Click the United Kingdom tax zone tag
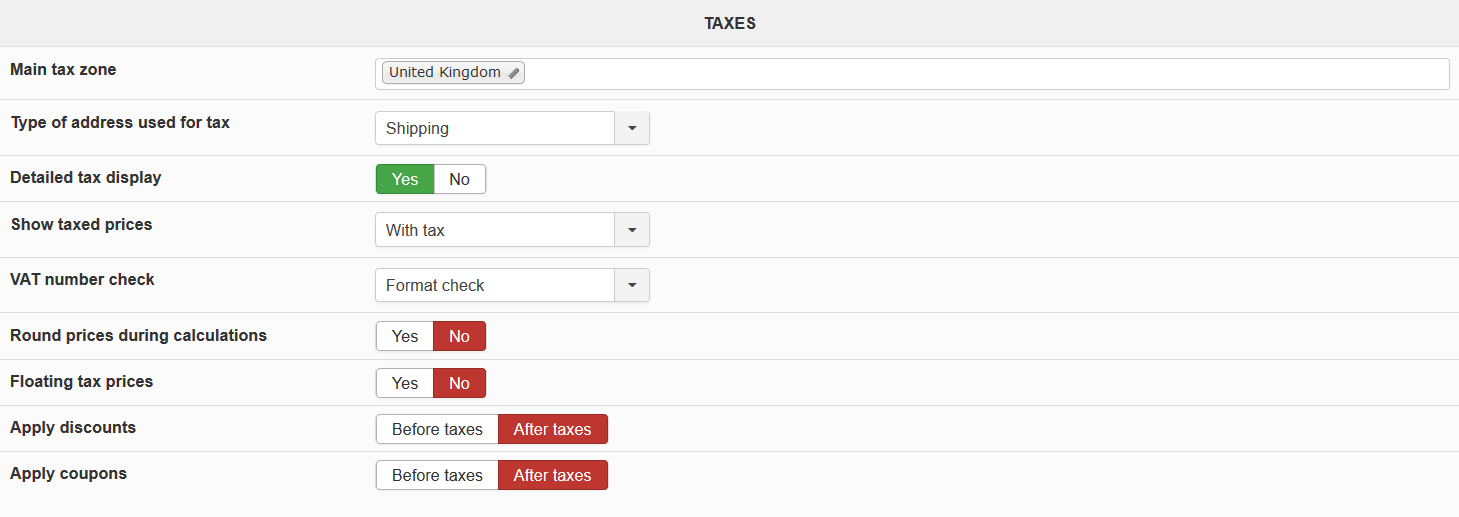1459x517 pixels. [x=445, y=73]
